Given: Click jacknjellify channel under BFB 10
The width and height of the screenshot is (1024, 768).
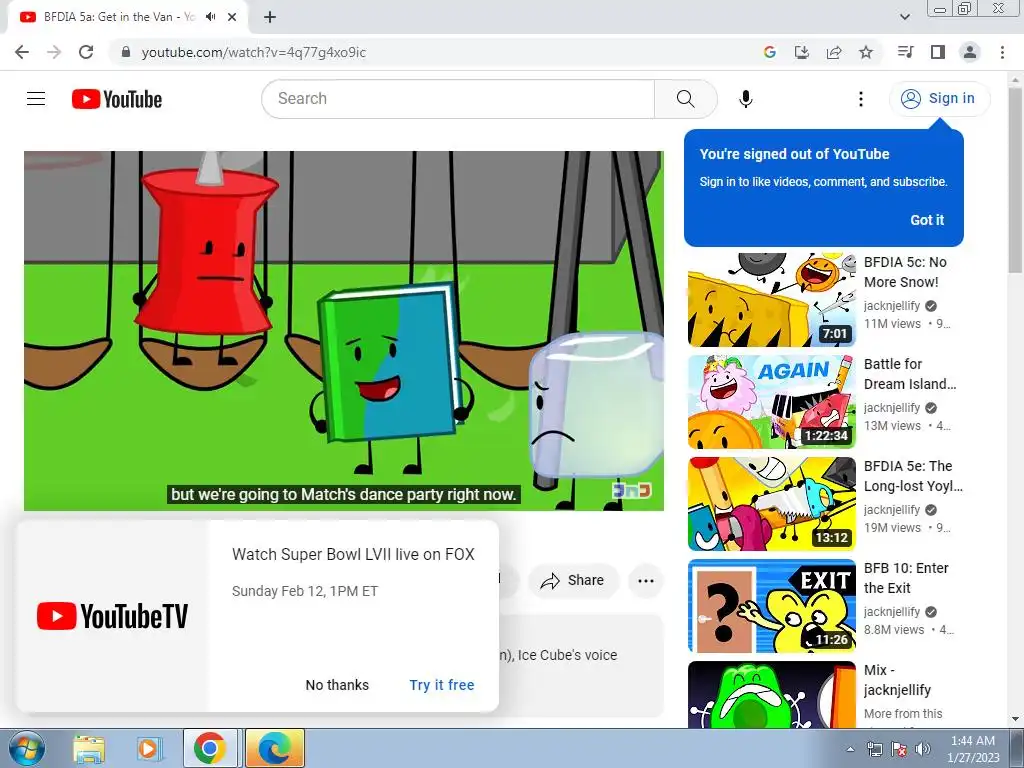Looking at the screenshot, I should click(891, 611).
